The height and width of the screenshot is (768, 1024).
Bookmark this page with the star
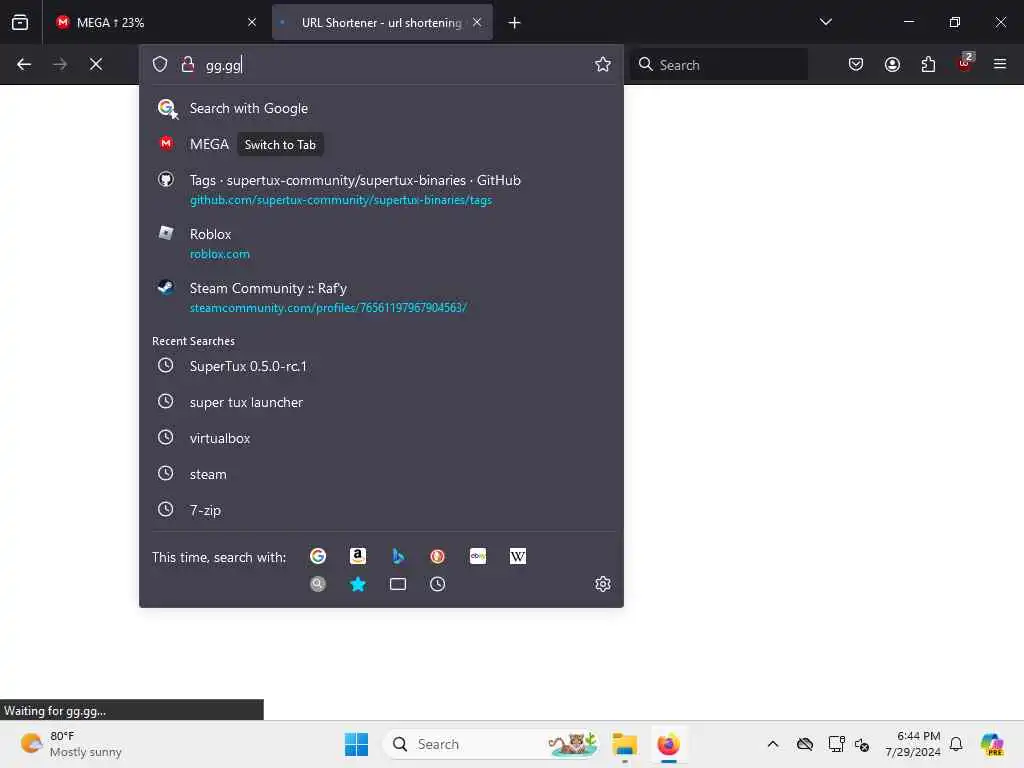(x=602, y=64)
